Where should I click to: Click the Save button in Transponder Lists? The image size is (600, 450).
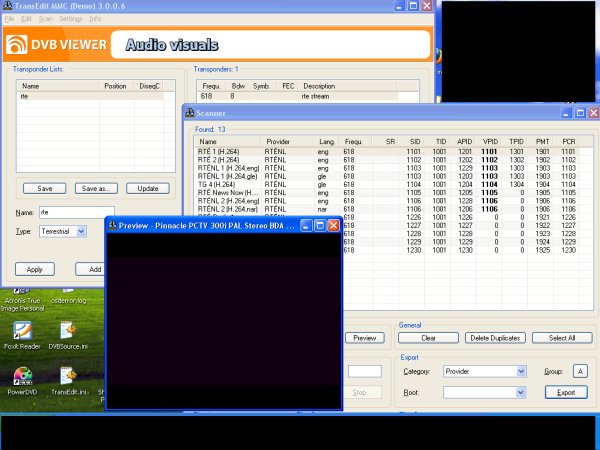pos(44,188)
